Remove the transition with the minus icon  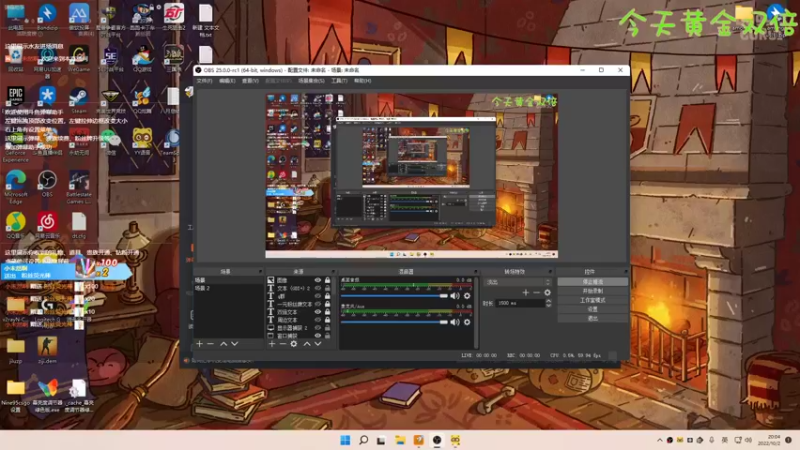tap(536, 292)
